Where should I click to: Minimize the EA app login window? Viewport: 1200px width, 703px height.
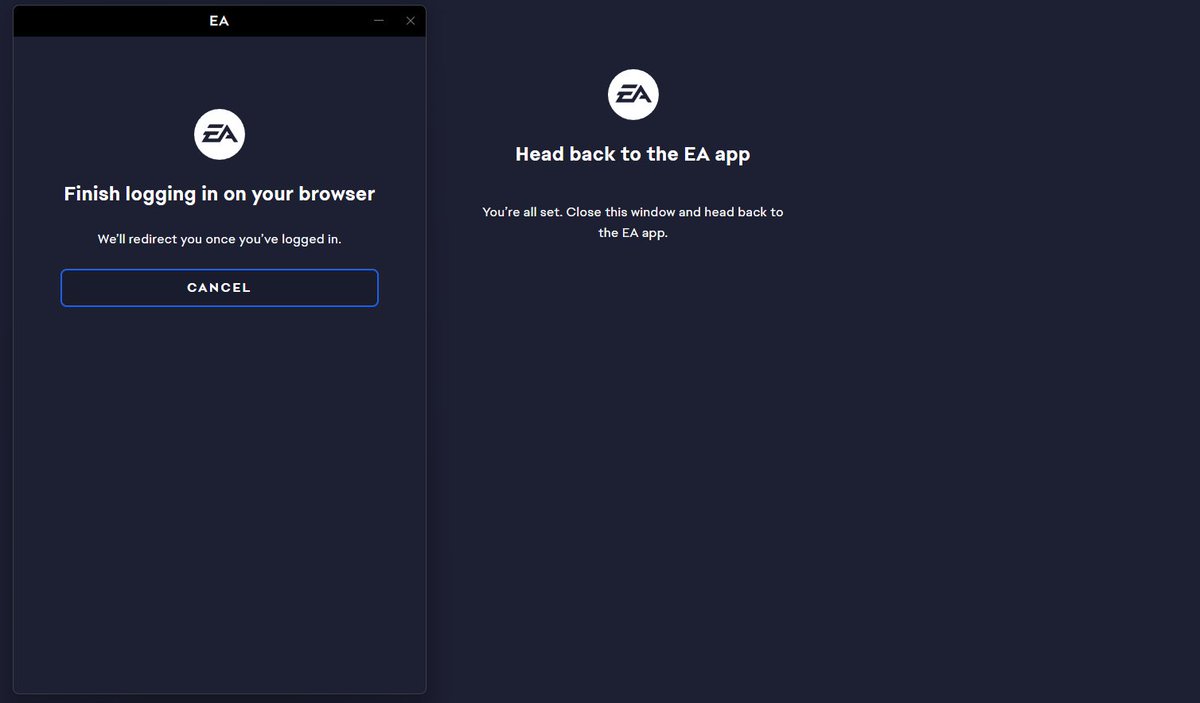(x=379, y=20)
